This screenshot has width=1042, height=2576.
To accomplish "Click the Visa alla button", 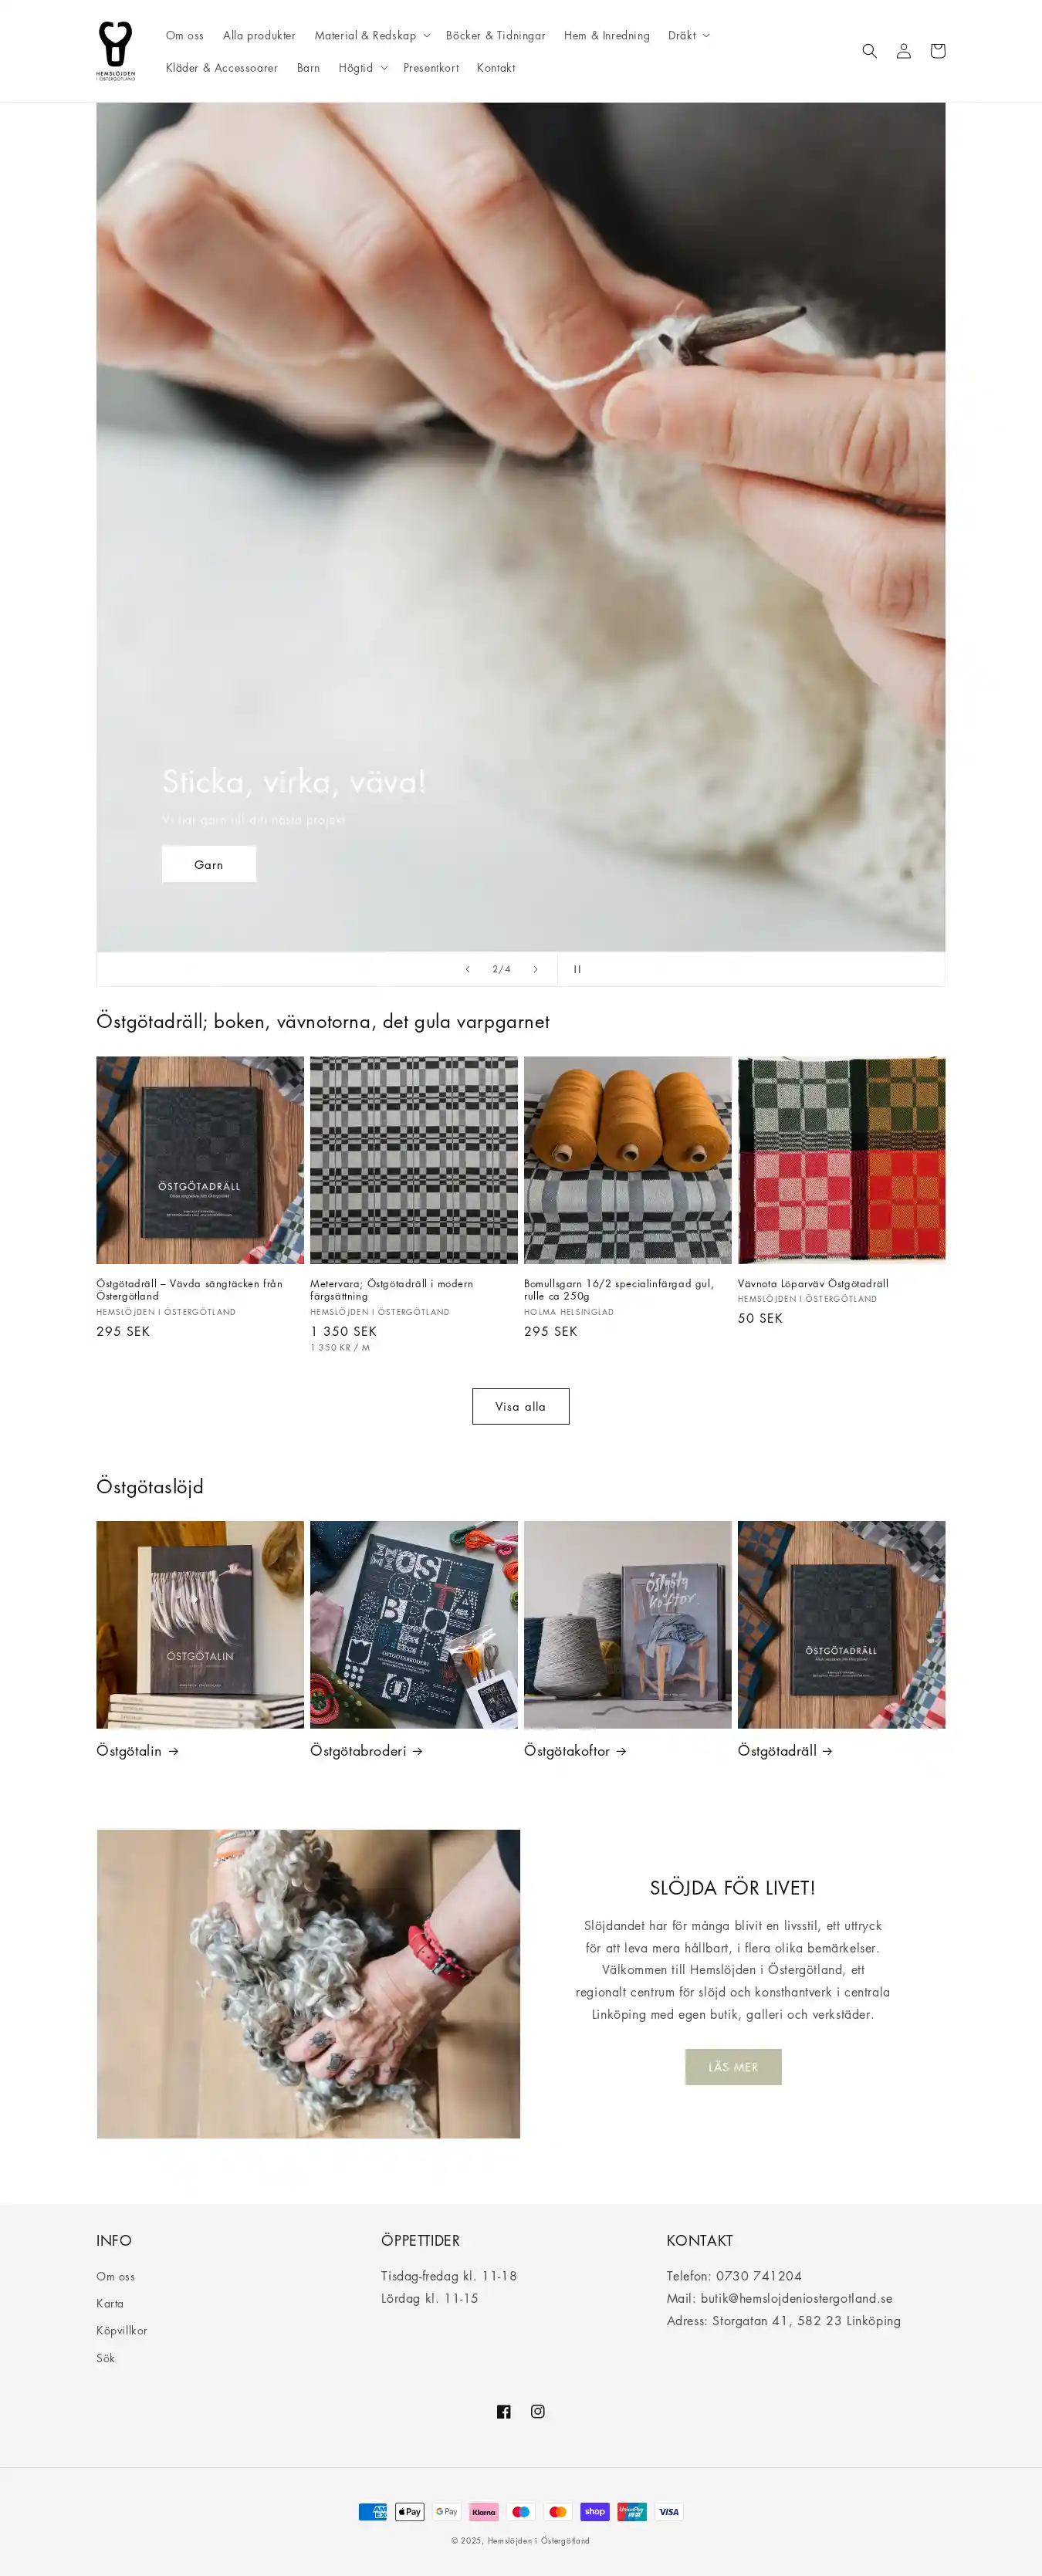I will [x=521, y=1406].
